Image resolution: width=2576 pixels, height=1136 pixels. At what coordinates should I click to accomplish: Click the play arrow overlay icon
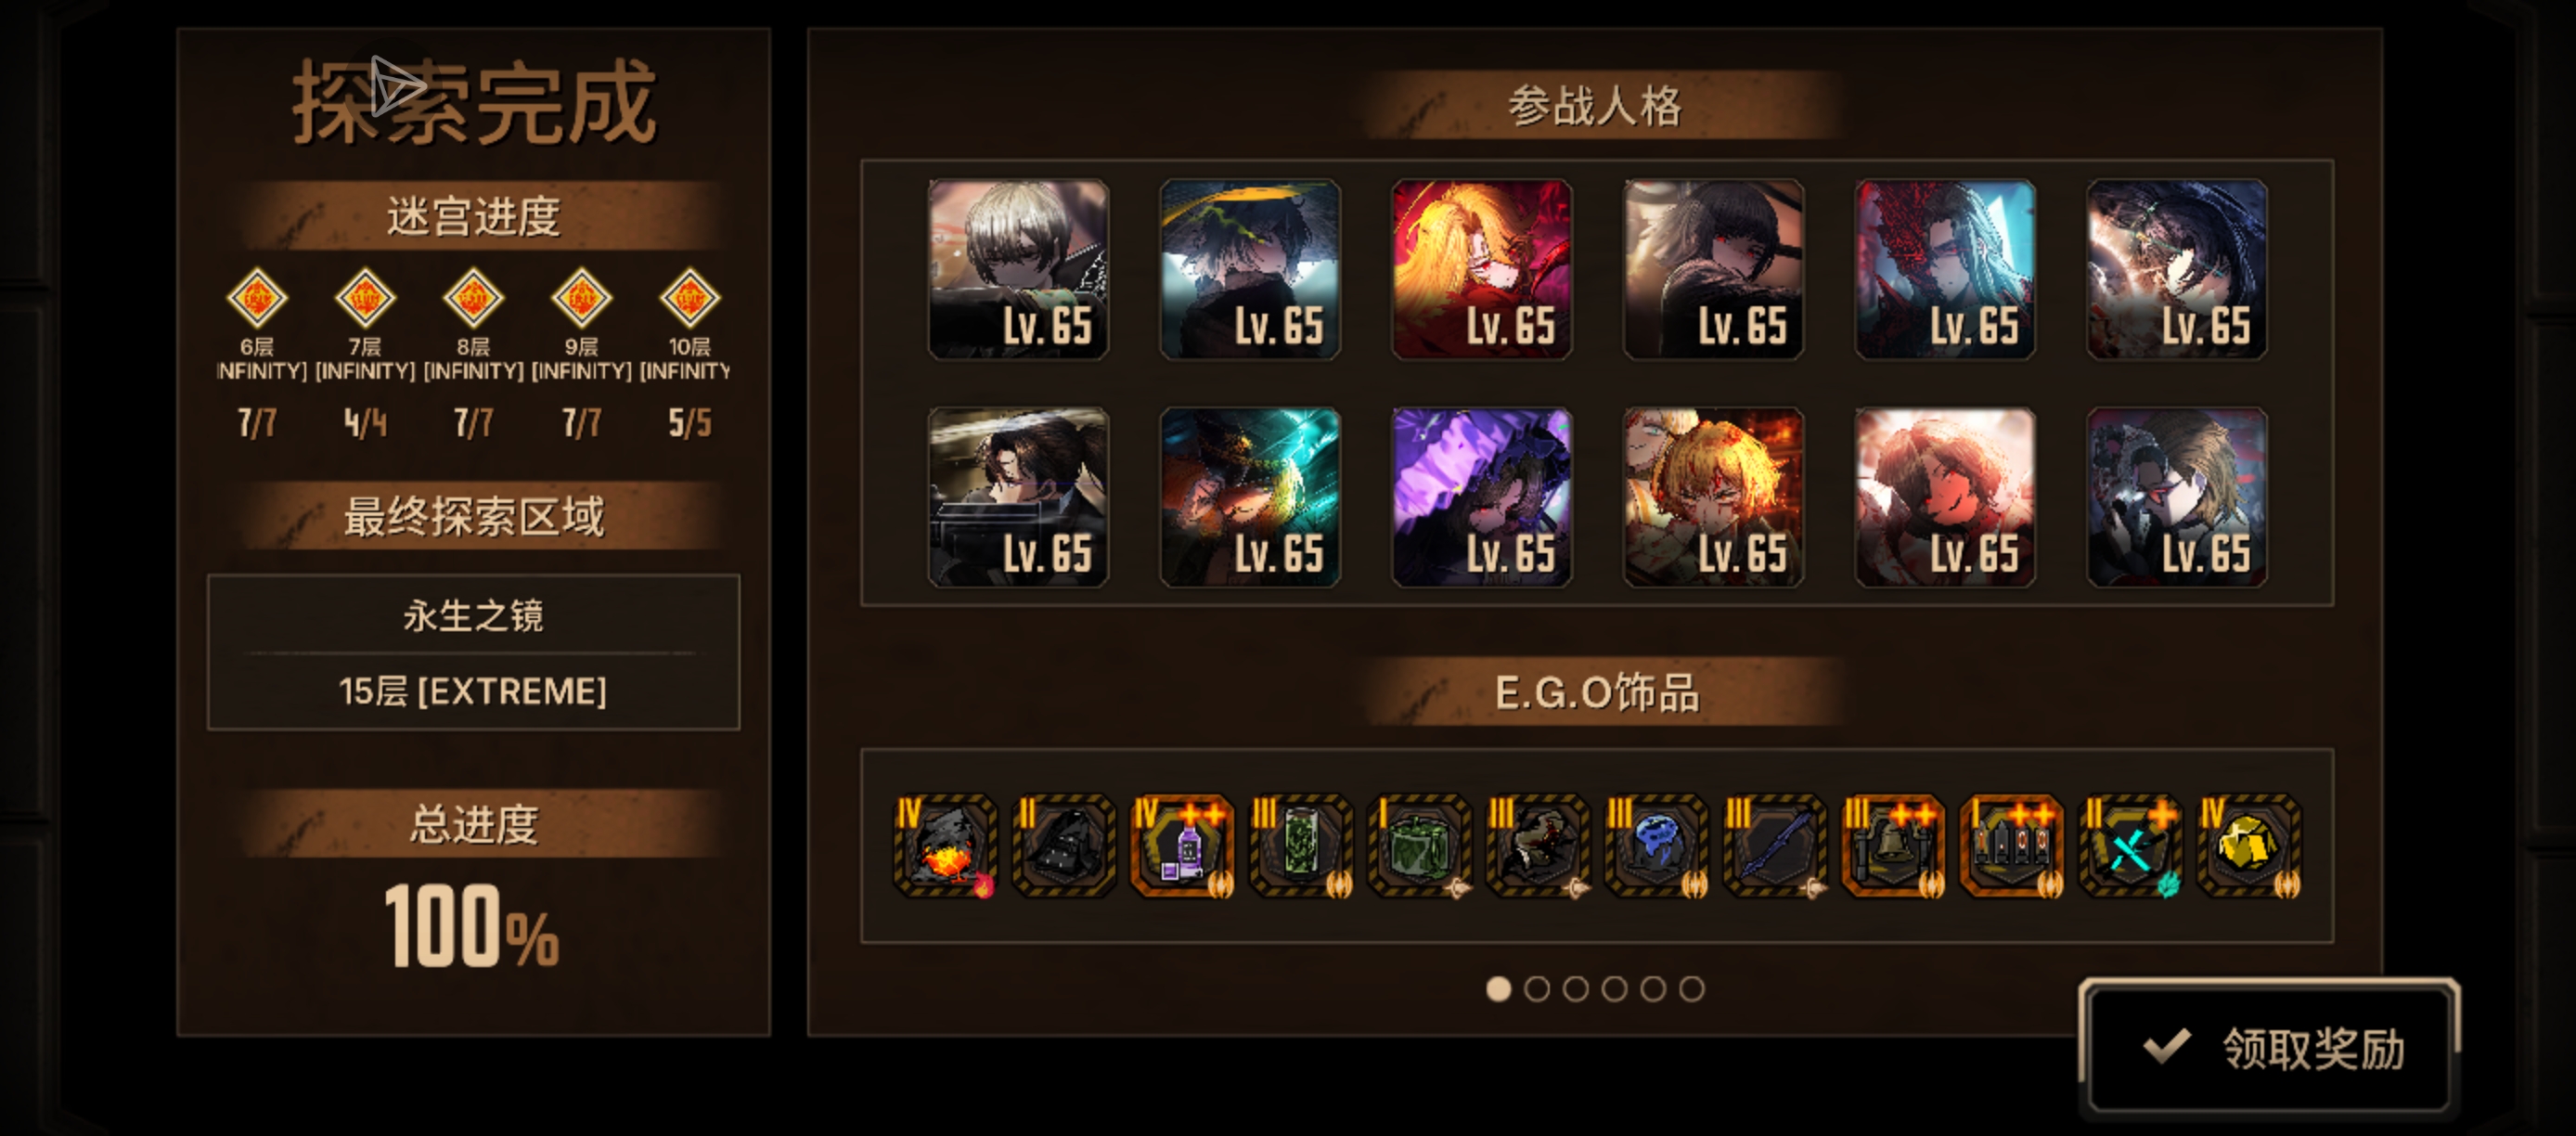point(397,86)
